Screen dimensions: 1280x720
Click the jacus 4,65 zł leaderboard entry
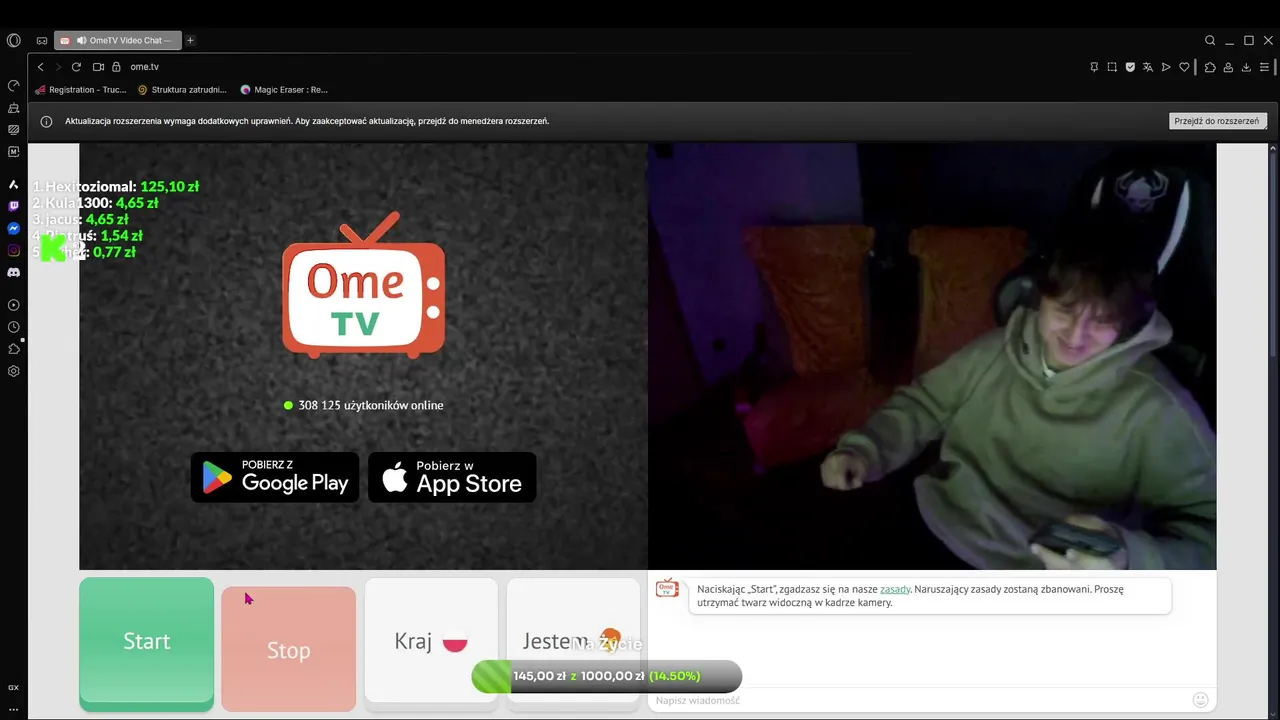pos(80,219)
